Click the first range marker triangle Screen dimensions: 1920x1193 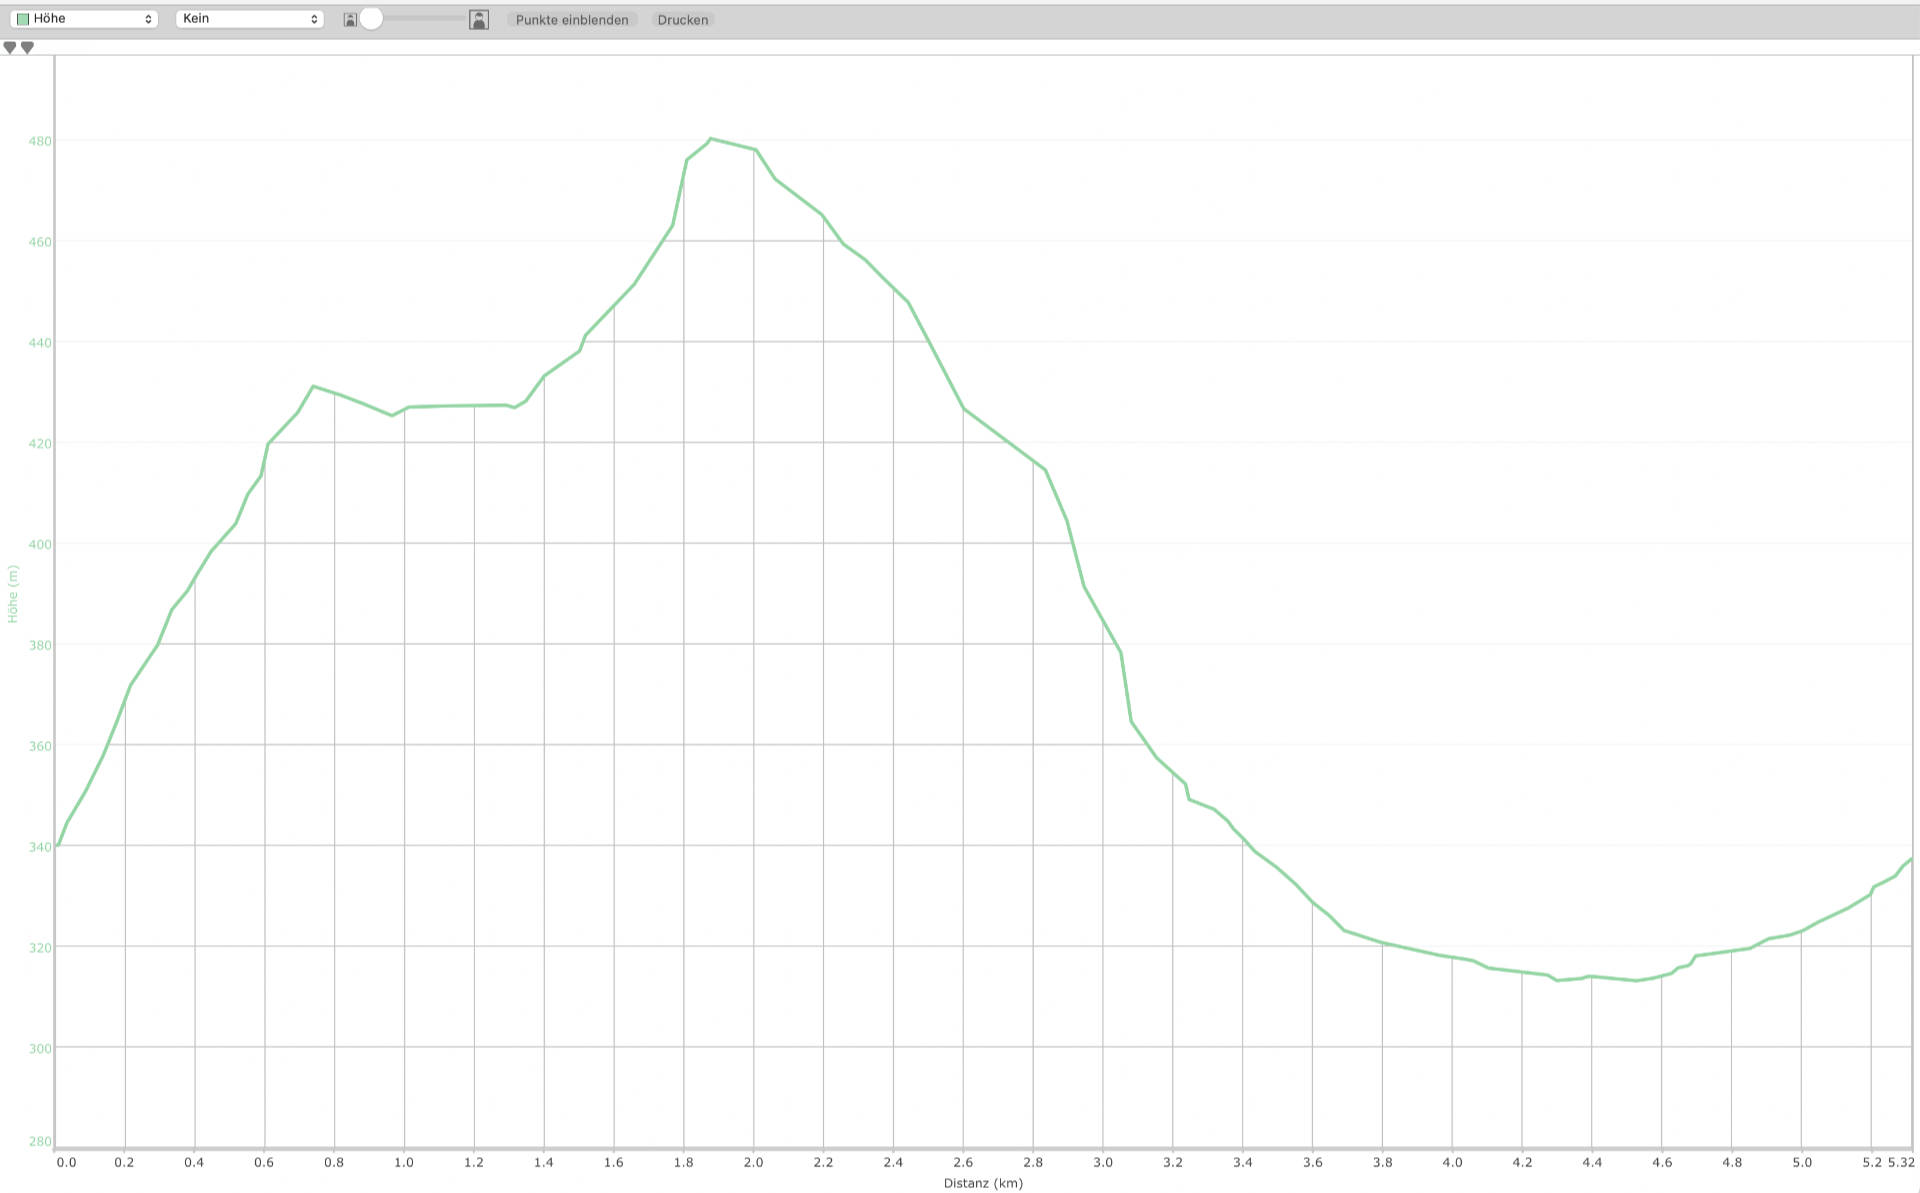point(10,47)
